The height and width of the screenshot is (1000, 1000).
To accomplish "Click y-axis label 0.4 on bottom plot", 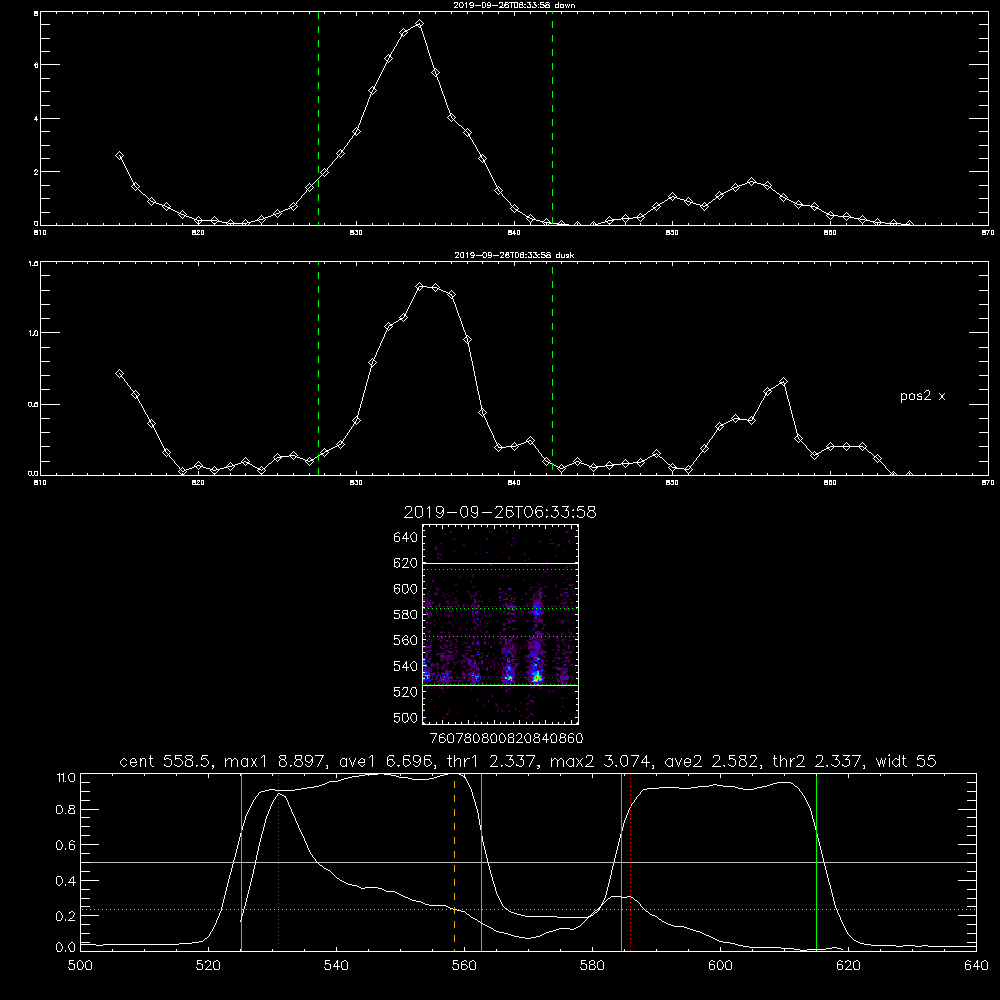I will (66, 881).
